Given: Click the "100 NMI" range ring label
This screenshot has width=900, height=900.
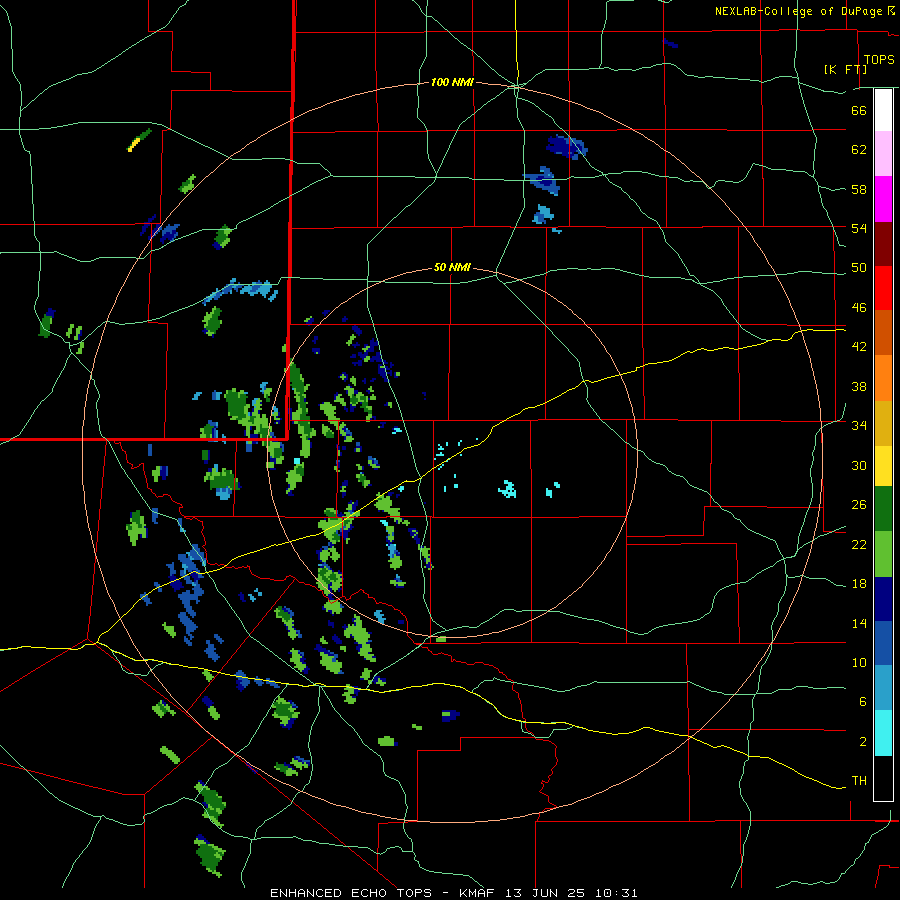Looking at the screenshot, I should click(452, 83).
